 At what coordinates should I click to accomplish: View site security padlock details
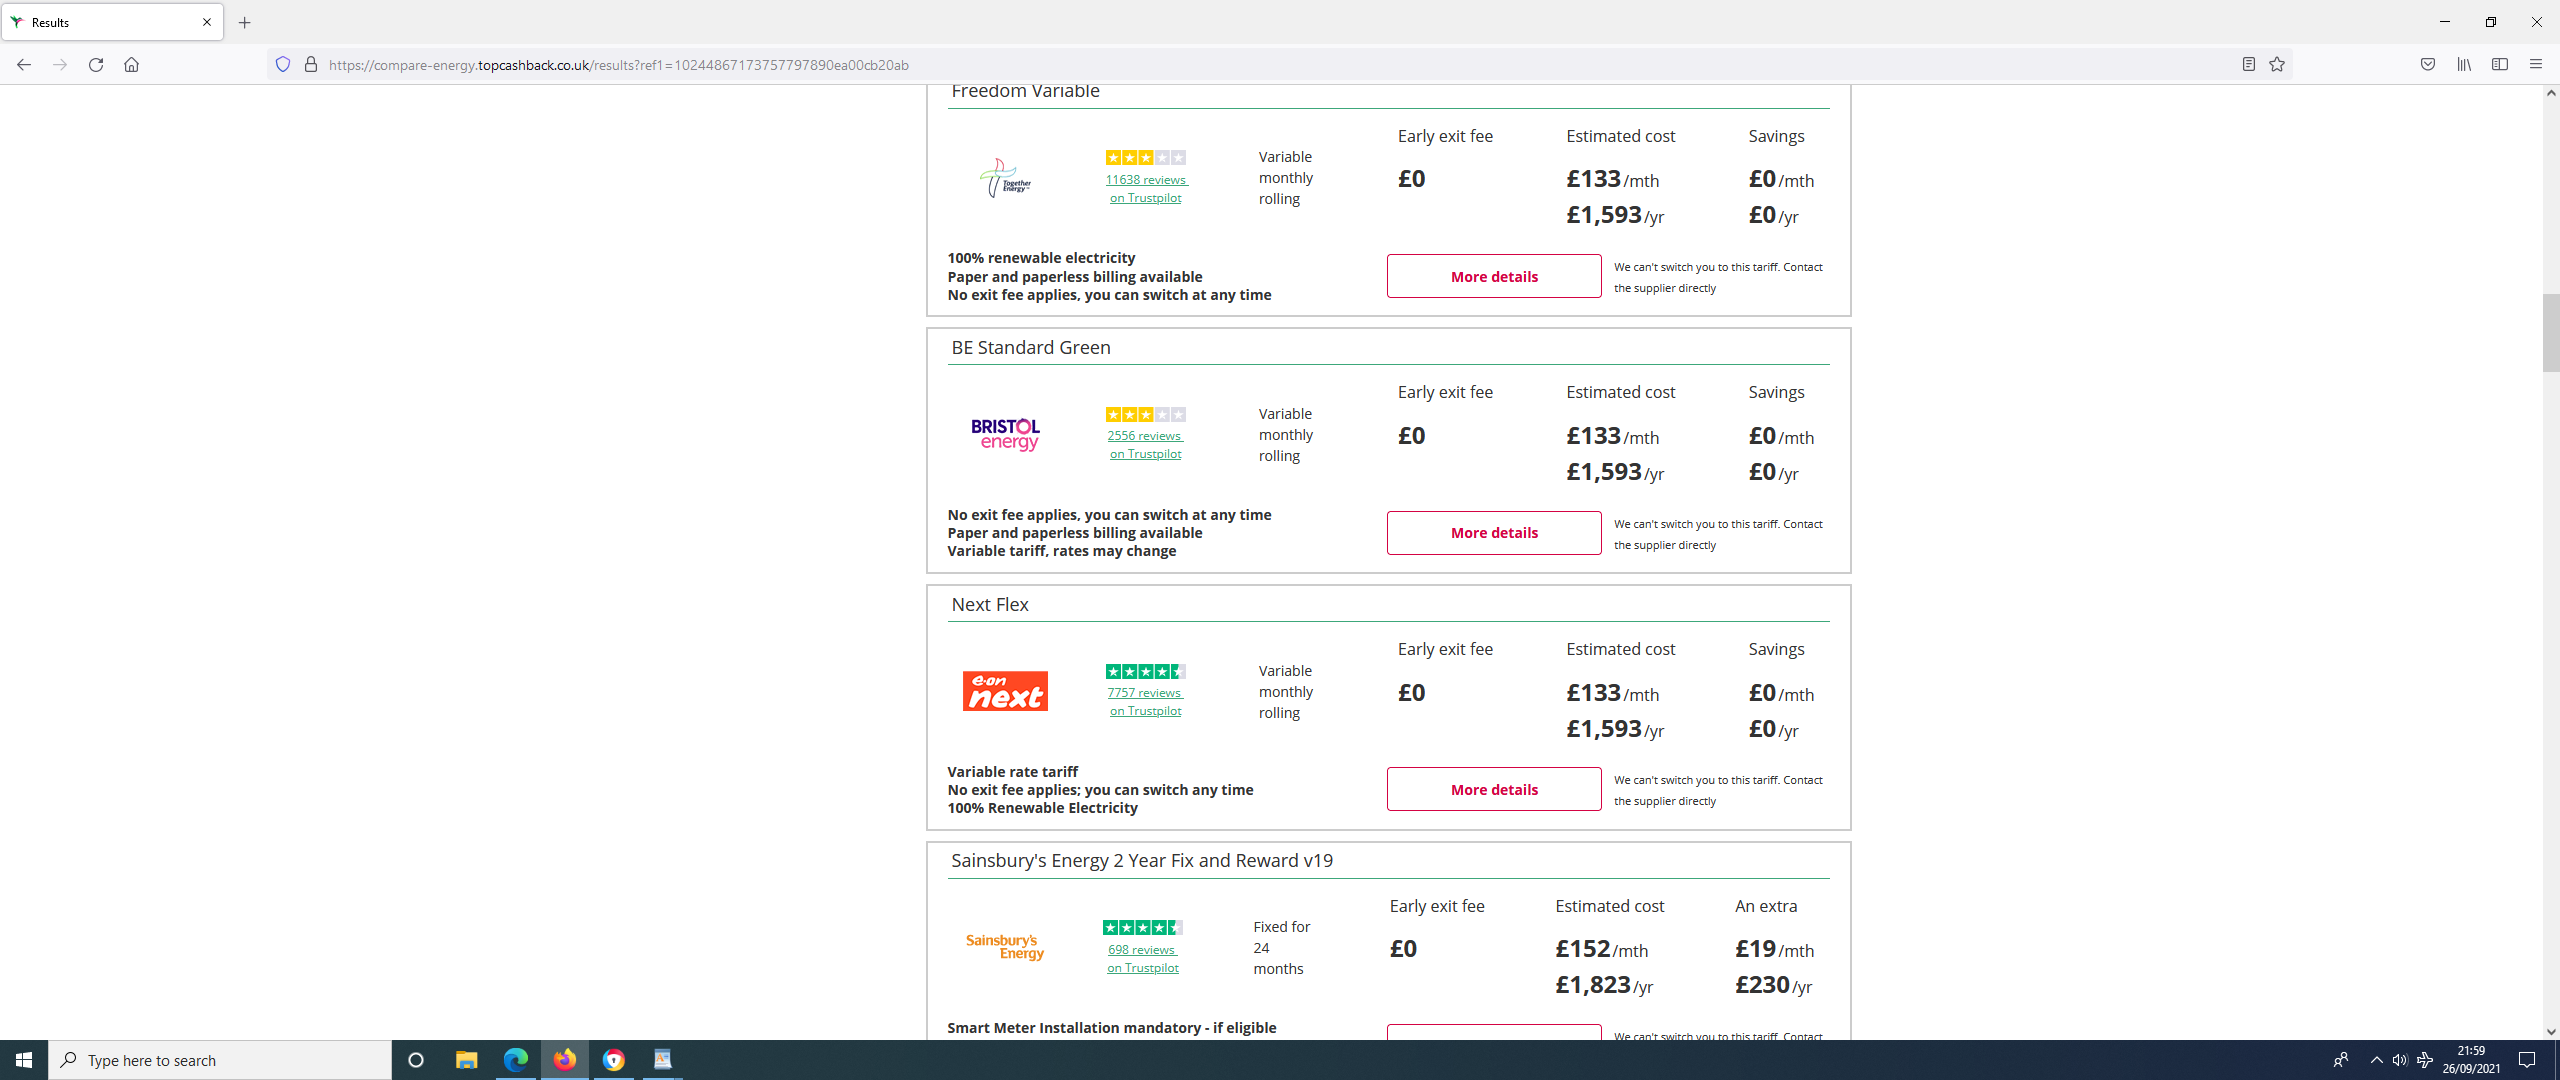click(311, 64)
